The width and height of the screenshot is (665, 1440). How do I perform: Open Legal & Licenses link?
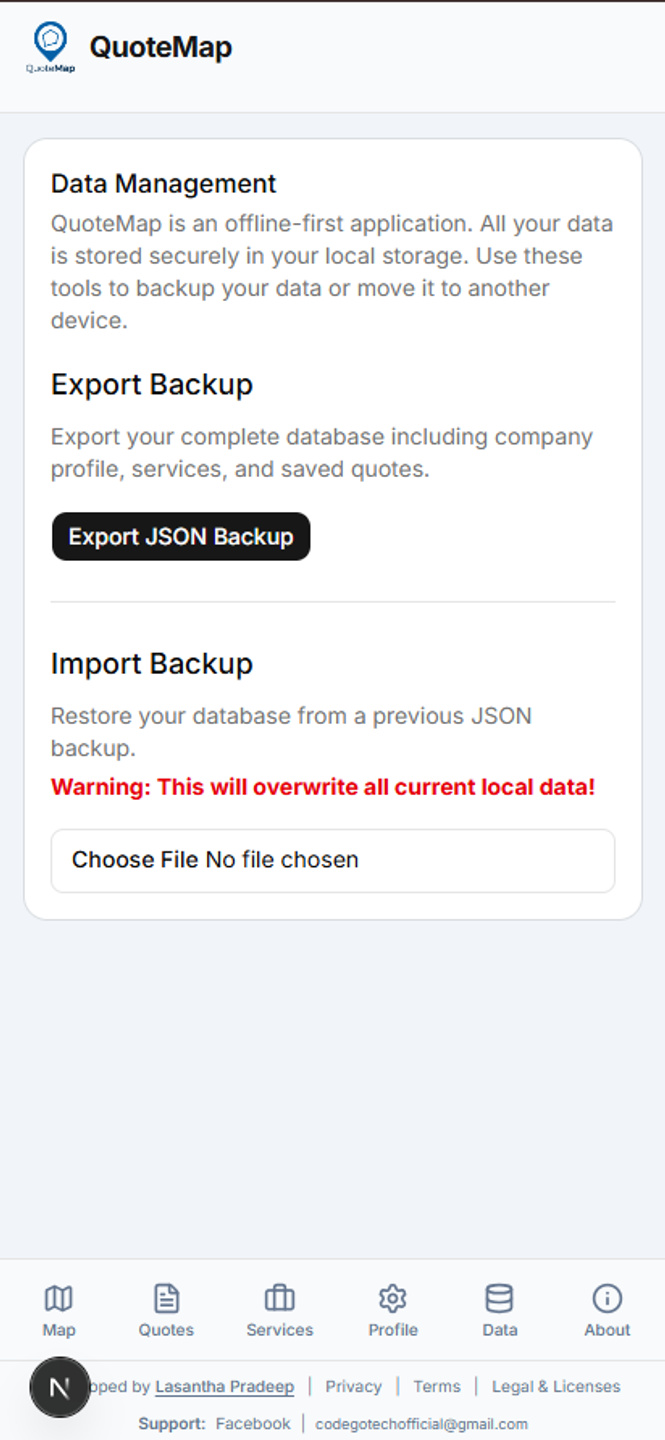[x=556, y=1386]
